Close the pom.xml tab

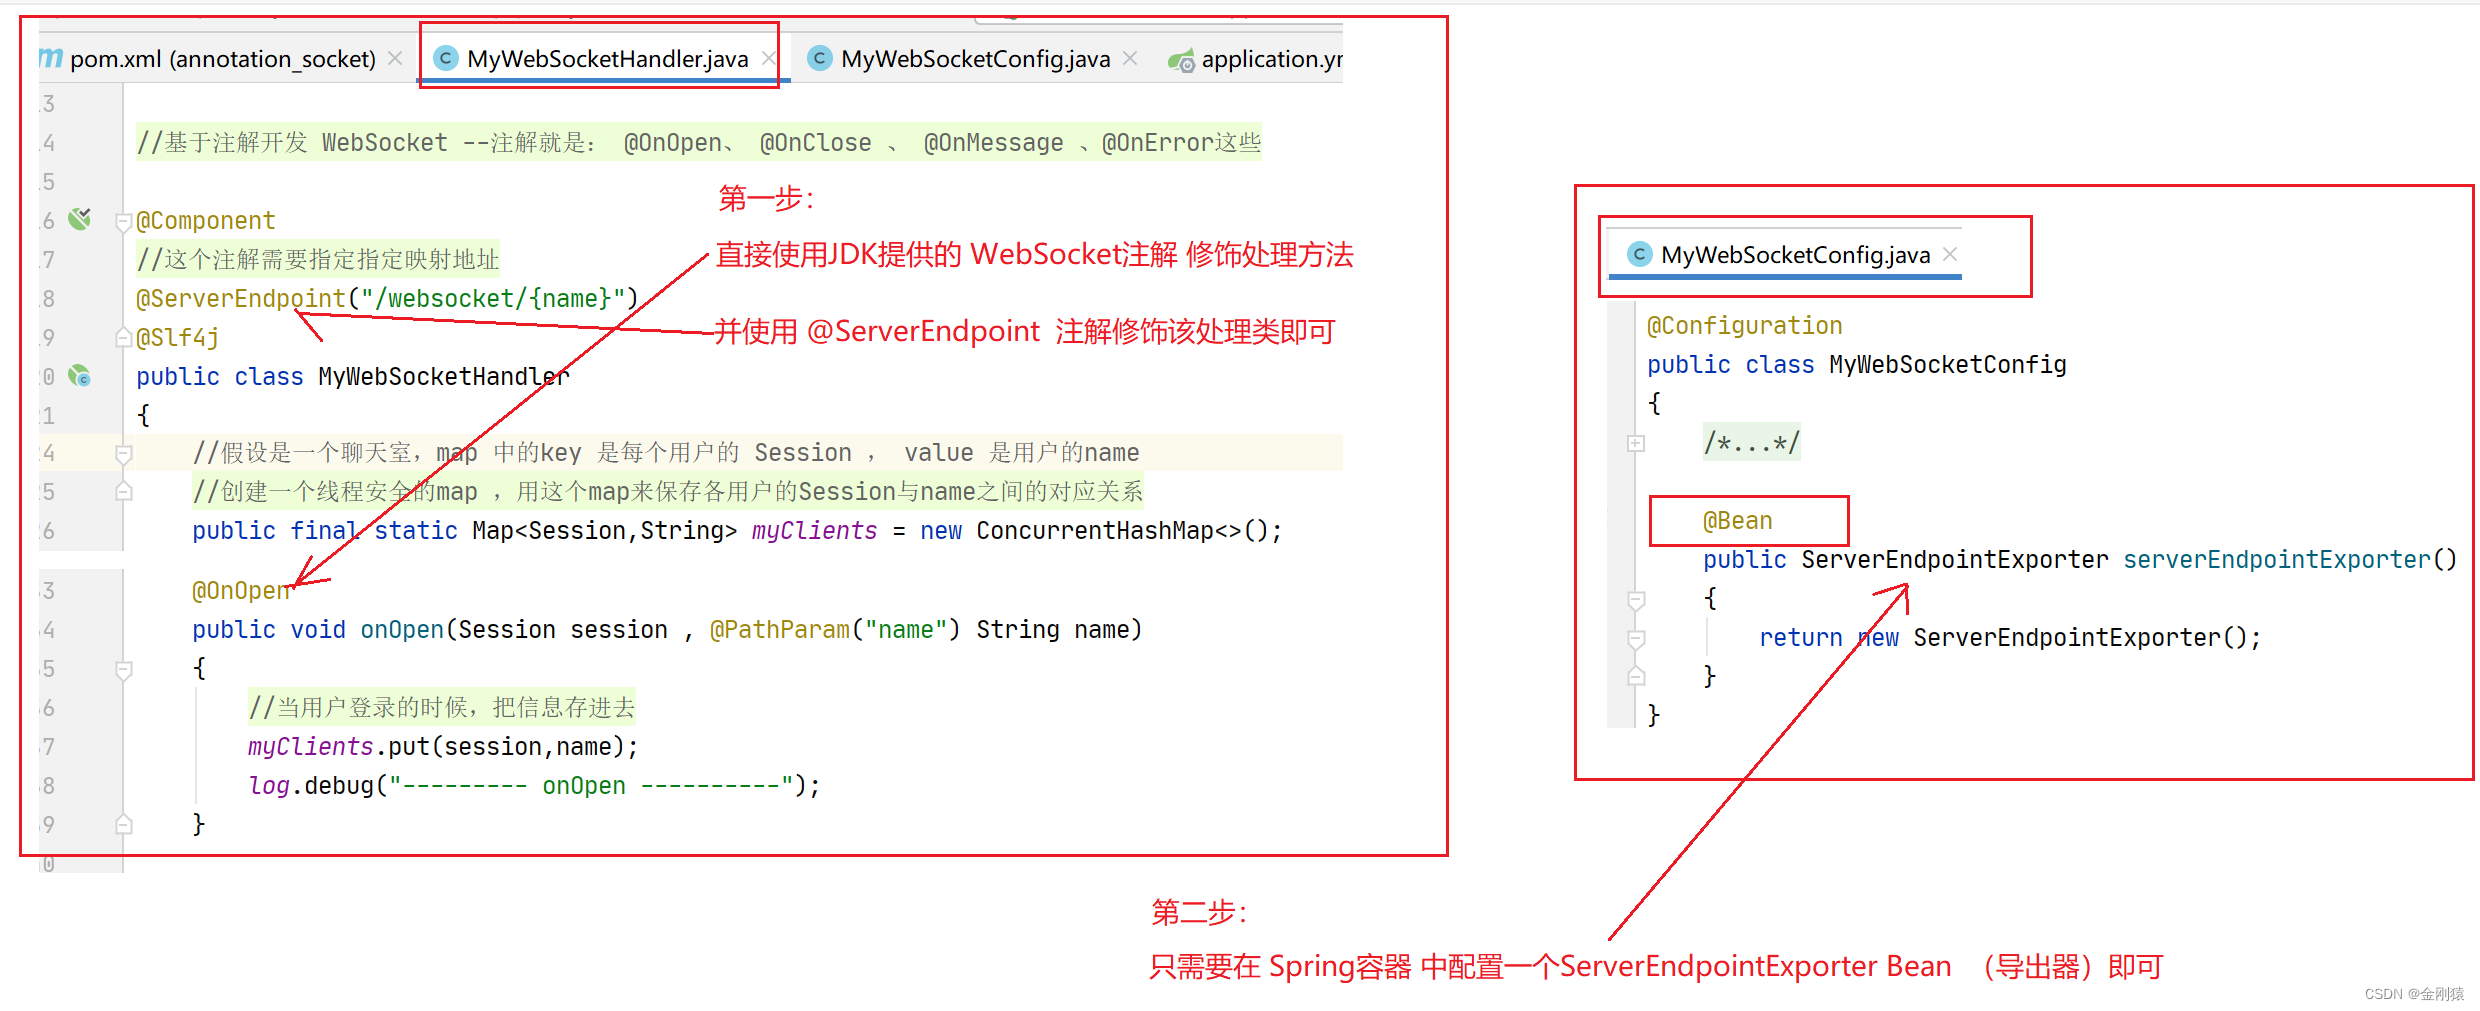395,59
